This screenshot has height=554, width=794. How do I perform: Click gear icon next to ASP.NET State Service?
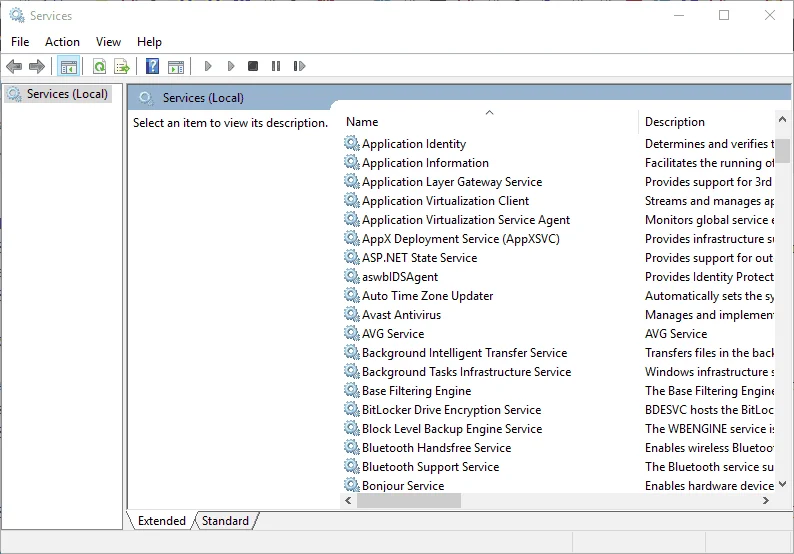[351, 257]
